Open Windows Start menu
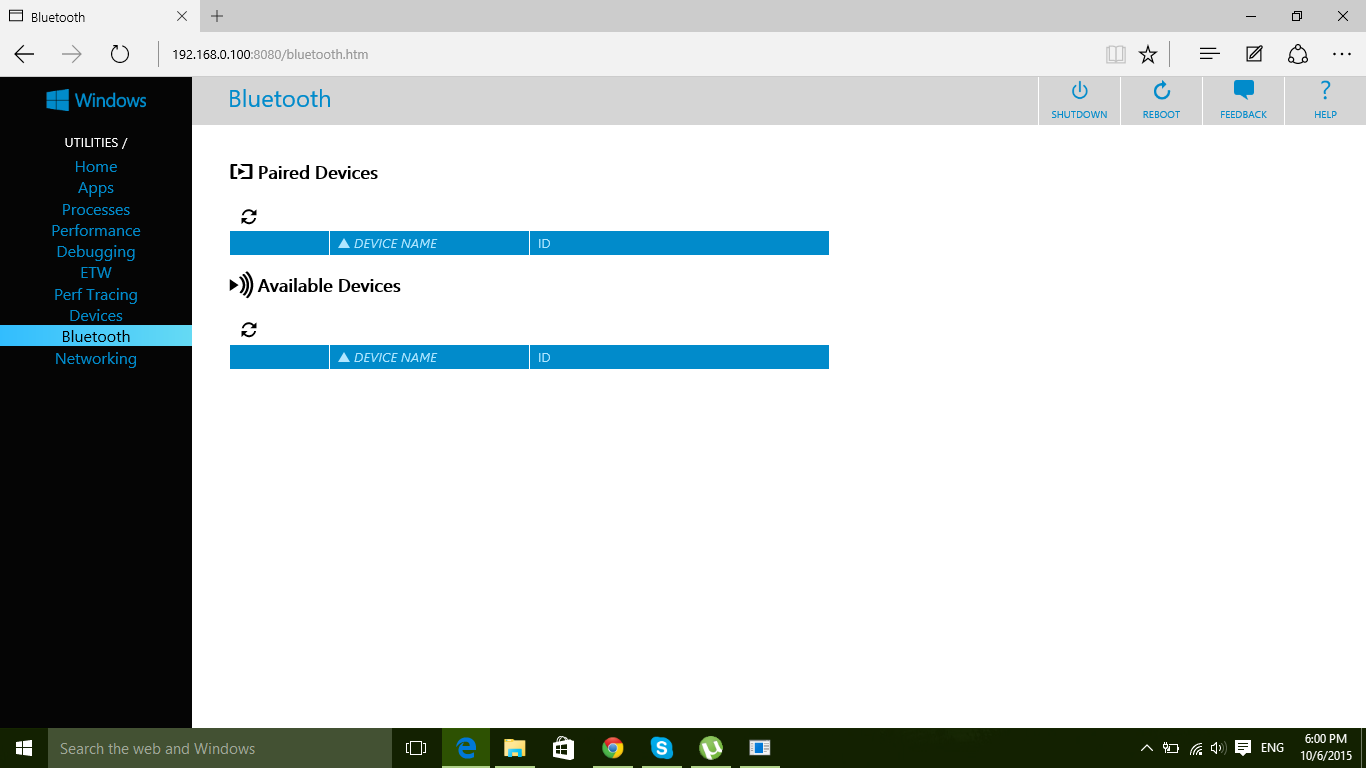This screenshot has height=768, width=1366. point(24,748)
